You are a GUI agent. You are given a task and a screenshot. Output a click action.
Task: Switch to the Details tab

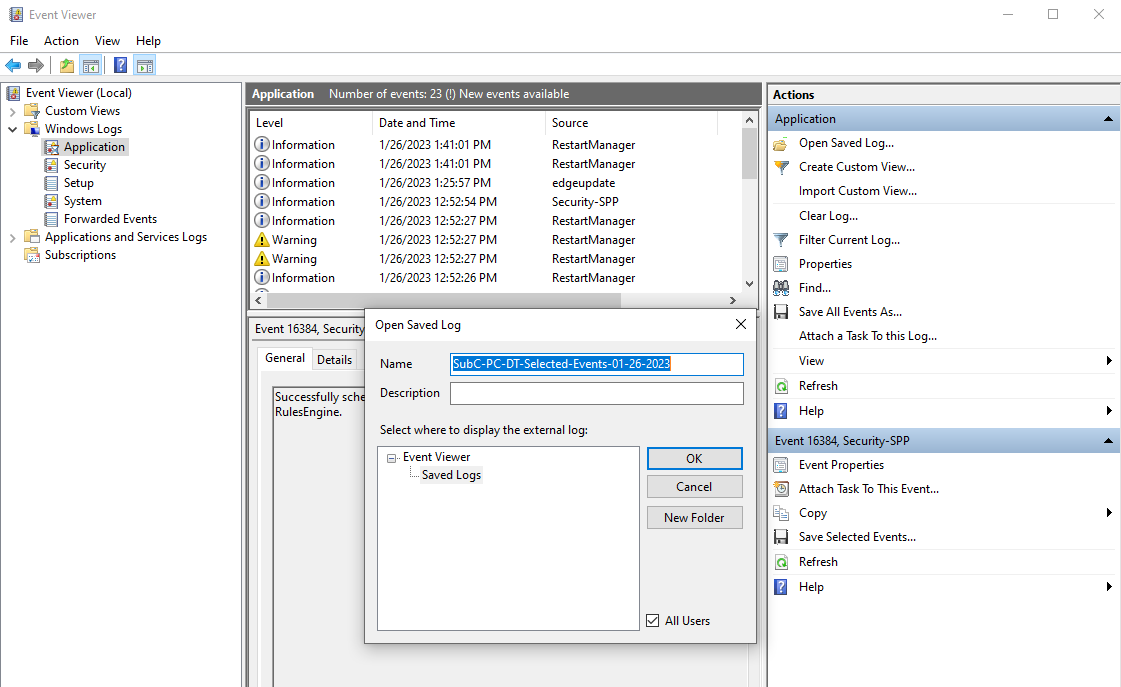click(335, 360)
